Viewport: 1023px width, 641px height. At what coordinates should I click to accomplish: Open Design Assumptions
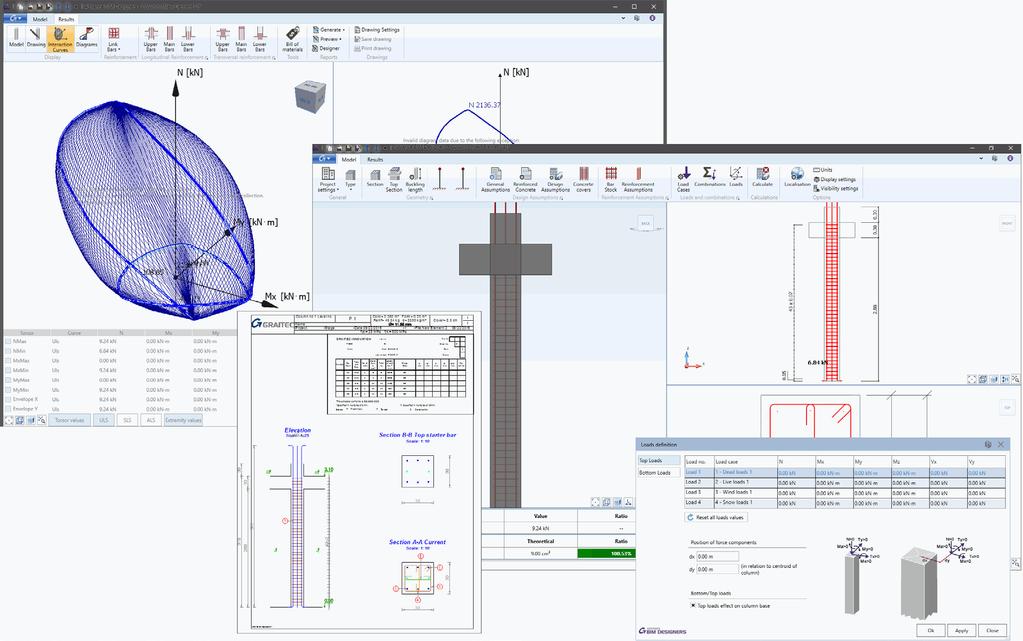tap(555, 180)
